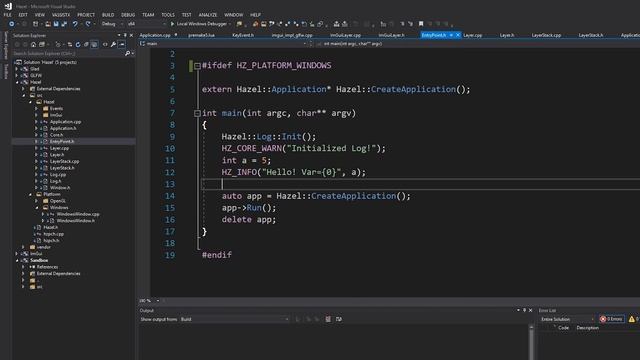The width and height of the screenshot is (640, 360).
Task: Pin the EntryPoint.h tab
Action: tap(451, 35)
